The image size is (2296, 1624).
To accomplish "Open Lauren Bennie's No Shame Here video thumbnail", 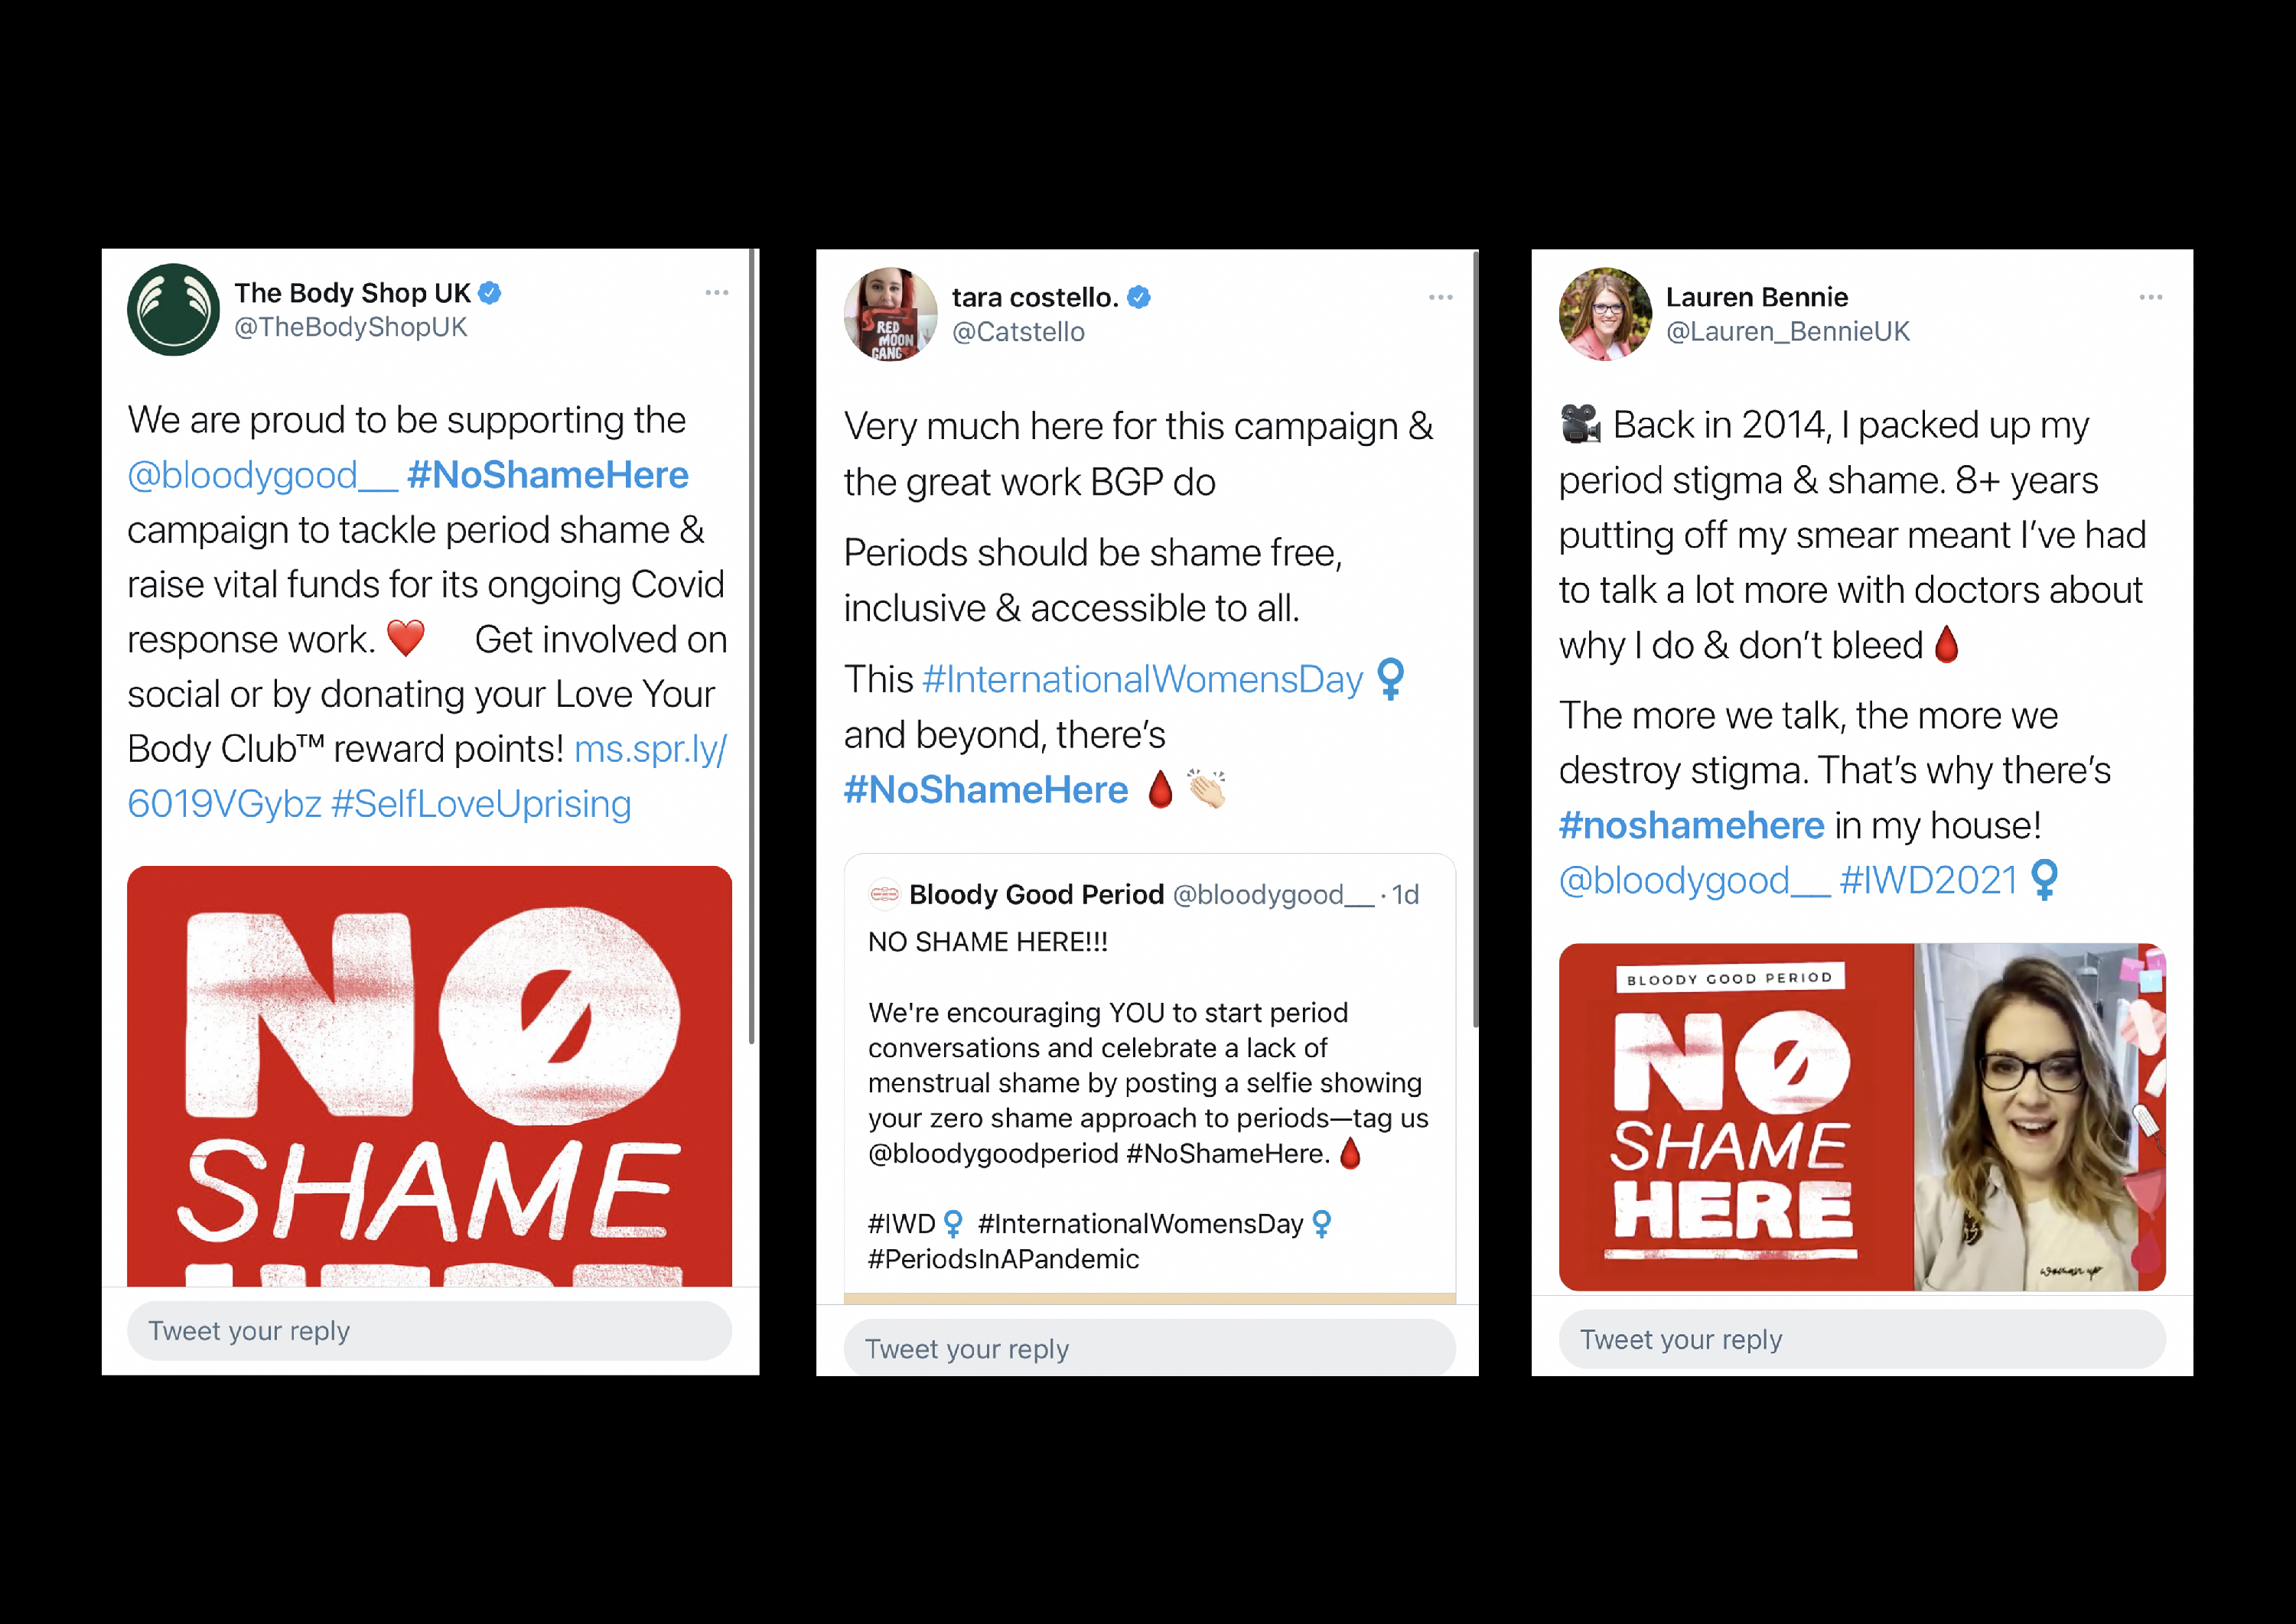I will pyautogui.click(x=1862, y=1117).
